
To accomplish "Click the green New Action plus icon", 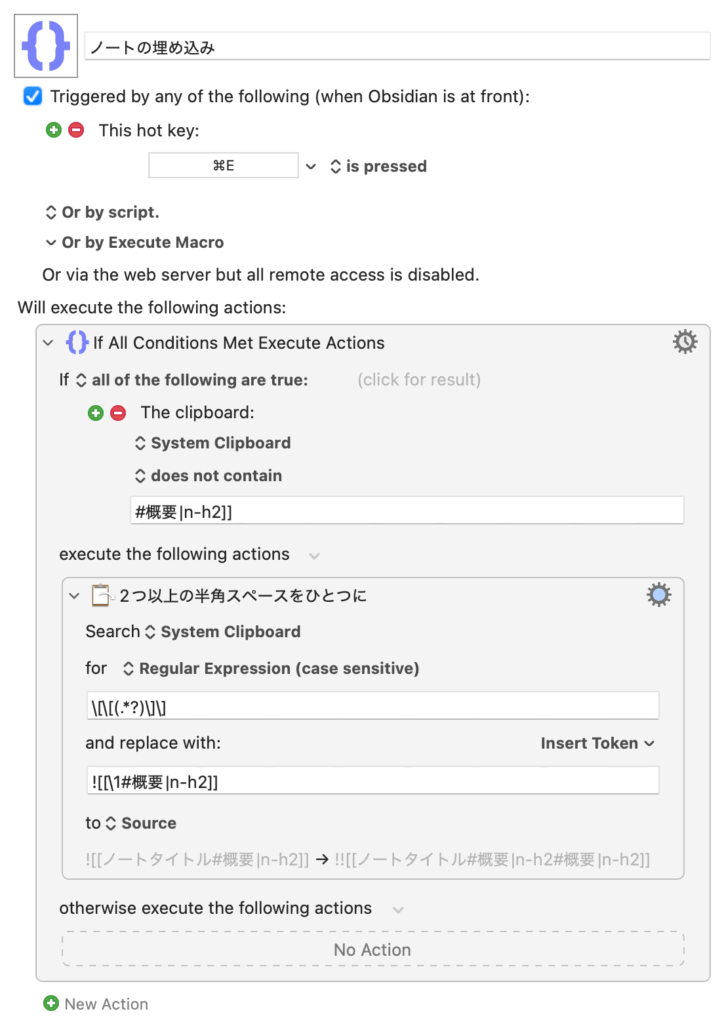I will [51, 1003].
